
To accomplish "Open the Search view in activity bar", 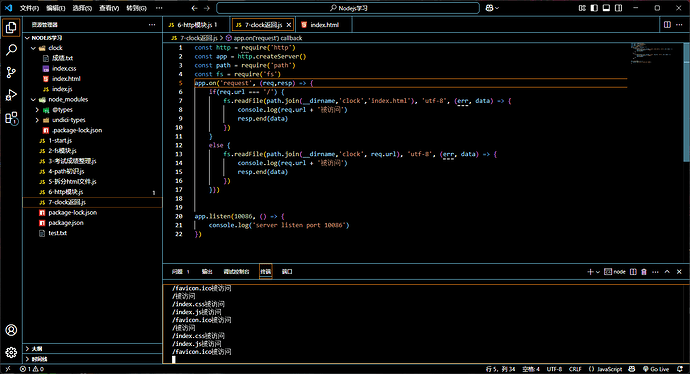I will click(11, 50).
